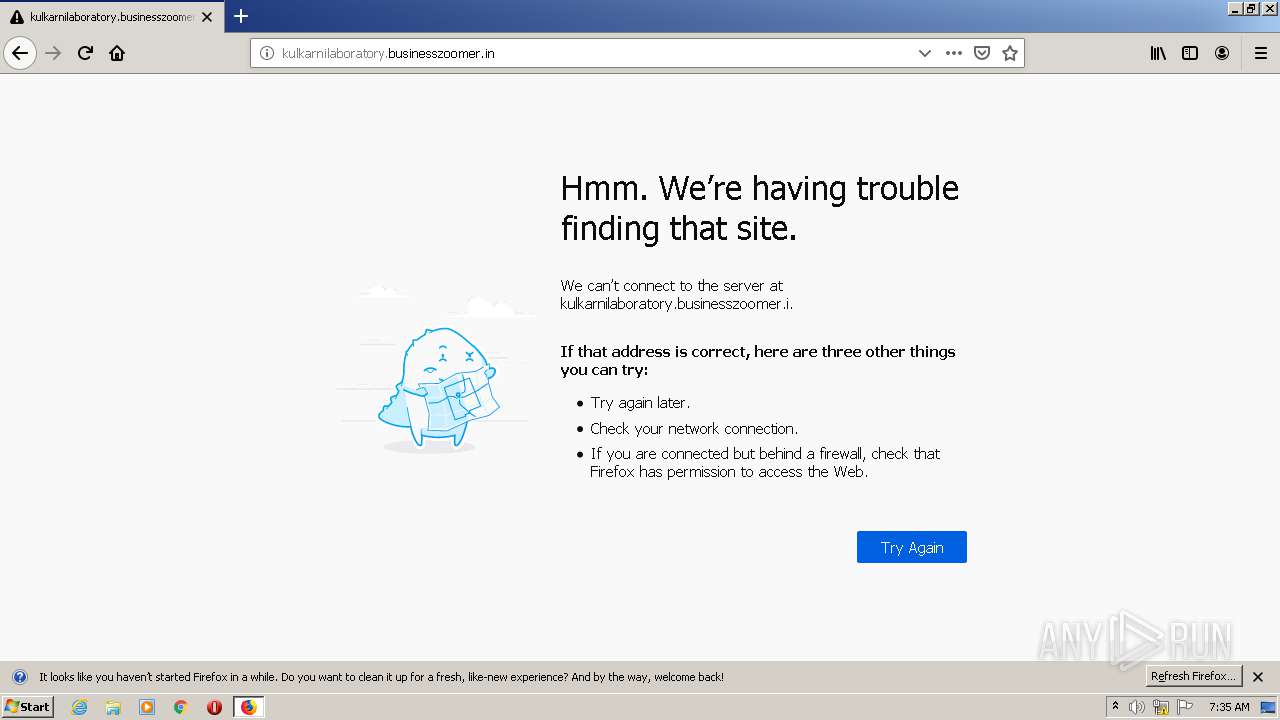Open the Library menu
Viewport: 1280px width, 720px height.
(1158, 53)
